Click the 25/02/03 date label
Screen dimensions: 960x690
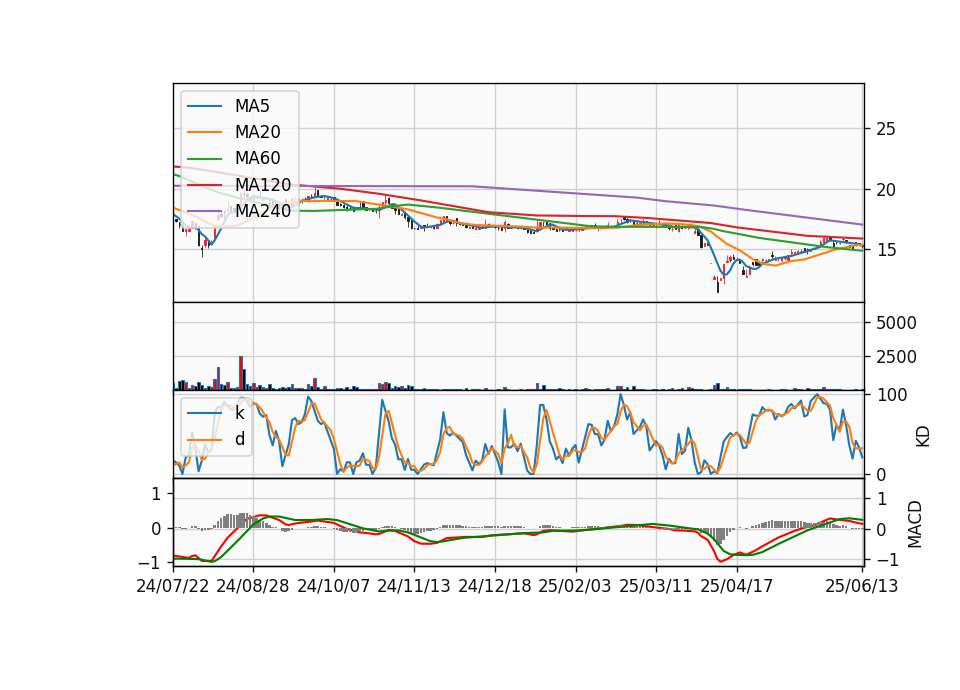[575, 586]
